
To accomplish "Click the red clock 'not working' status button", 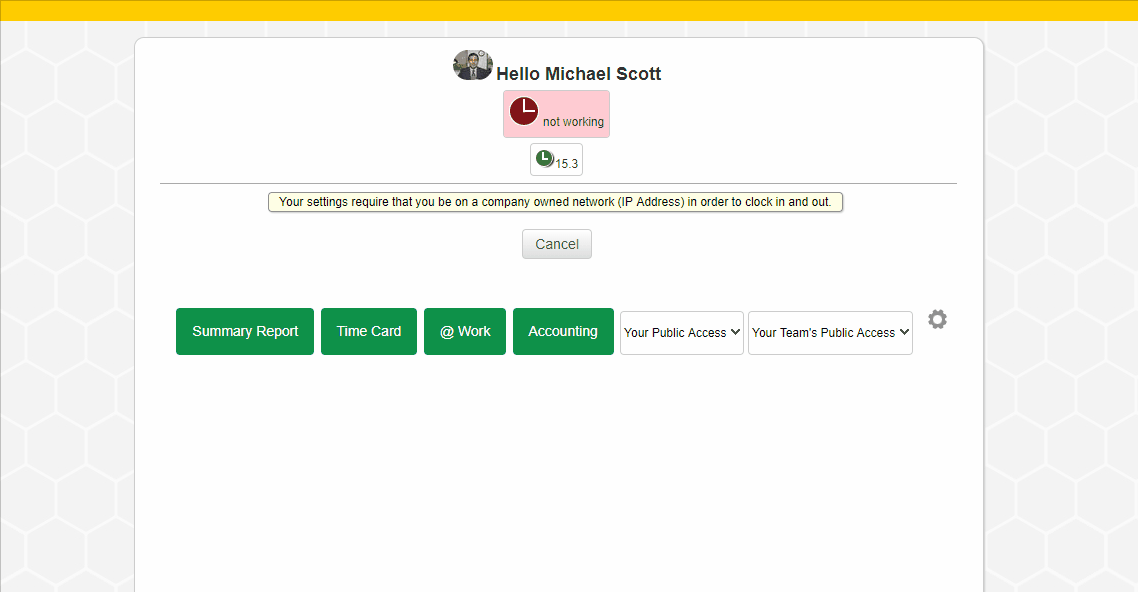I will tap(557, 114).
